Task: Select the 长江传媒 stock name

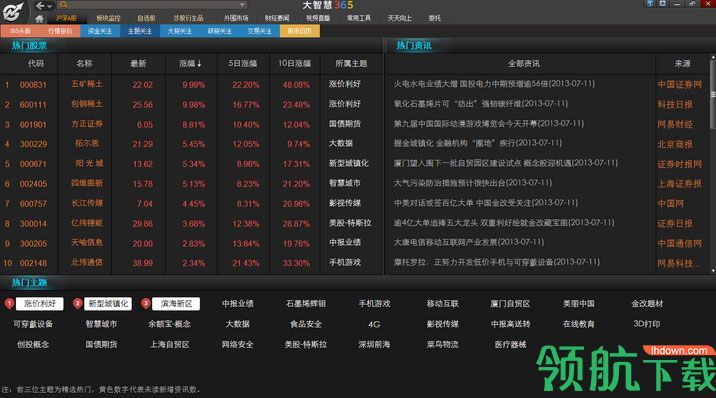Action: click(87, 203)
